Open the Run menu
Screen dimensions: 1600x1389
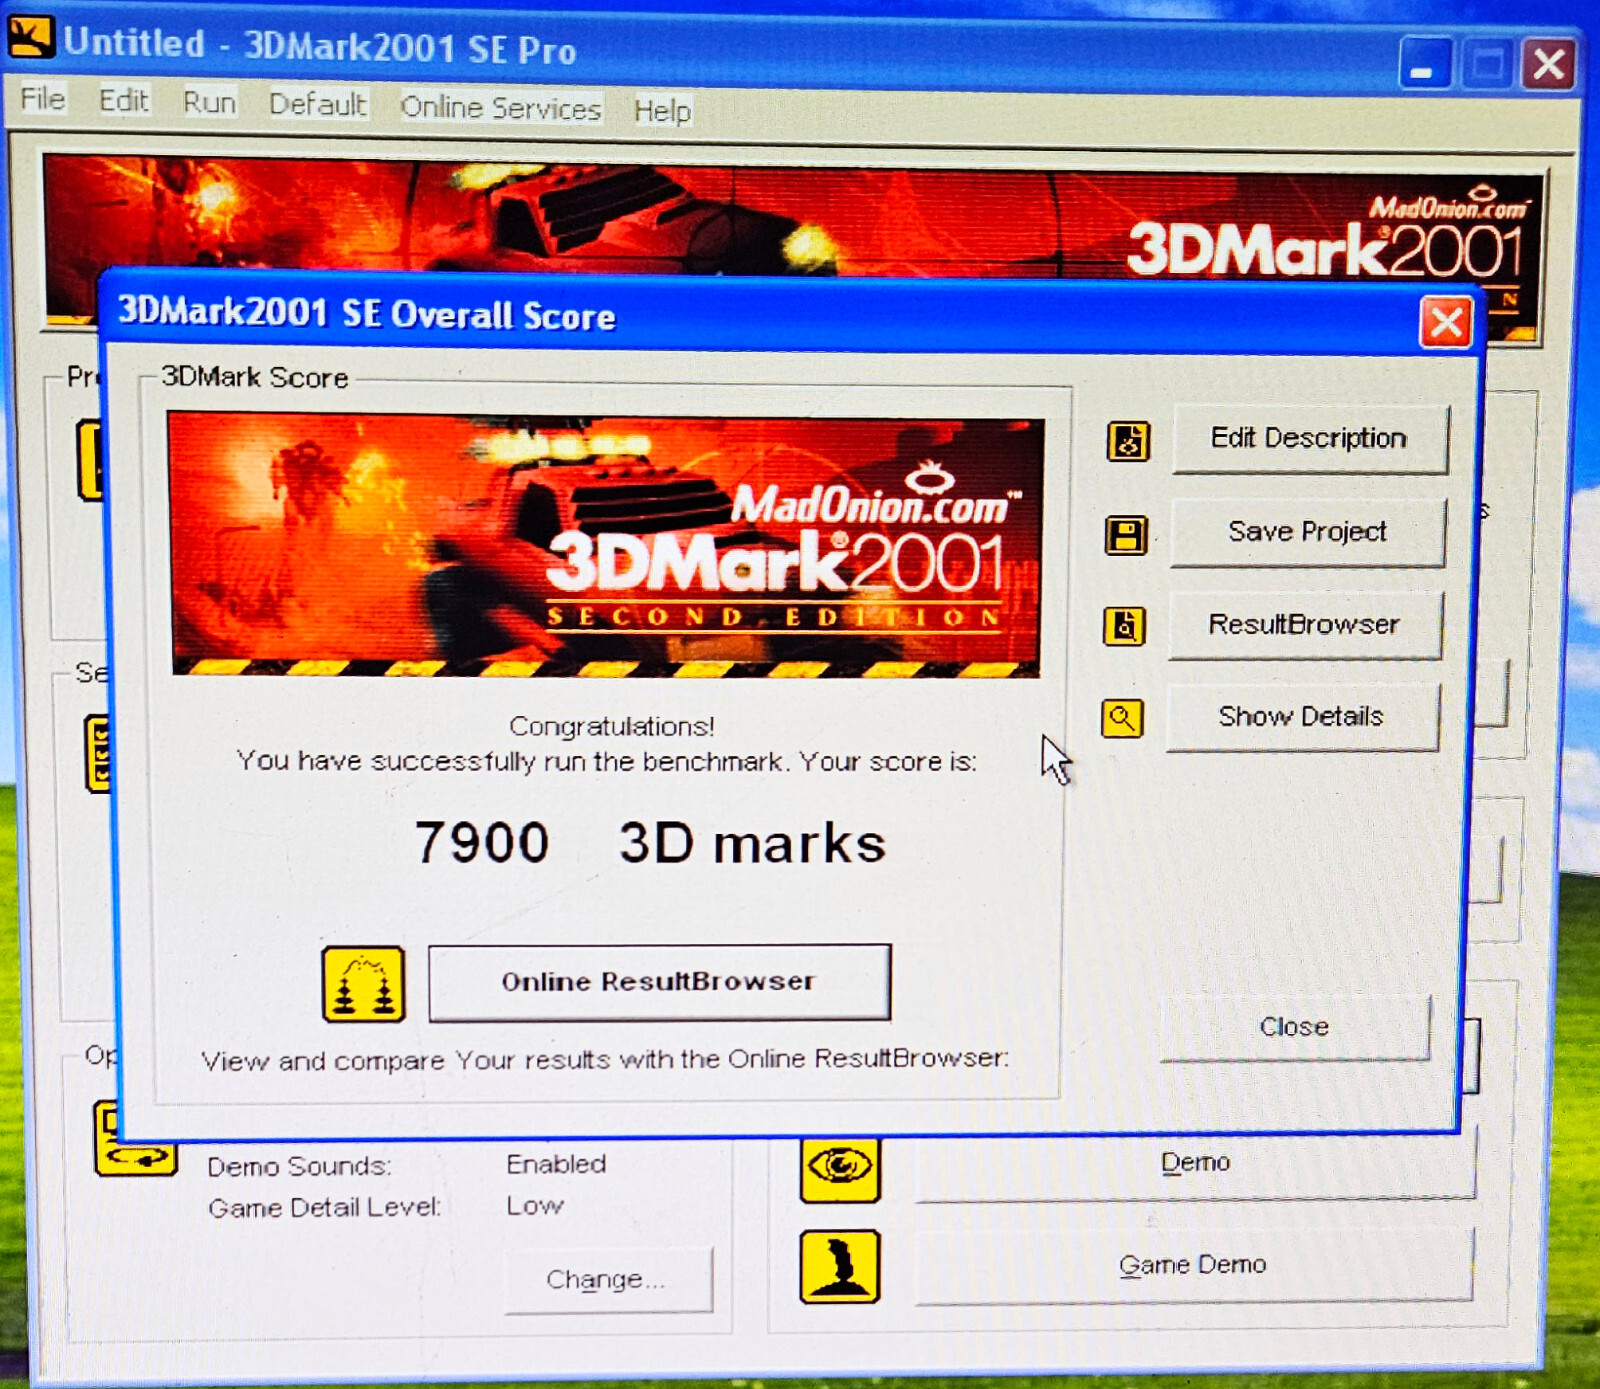tap(209, 103)
